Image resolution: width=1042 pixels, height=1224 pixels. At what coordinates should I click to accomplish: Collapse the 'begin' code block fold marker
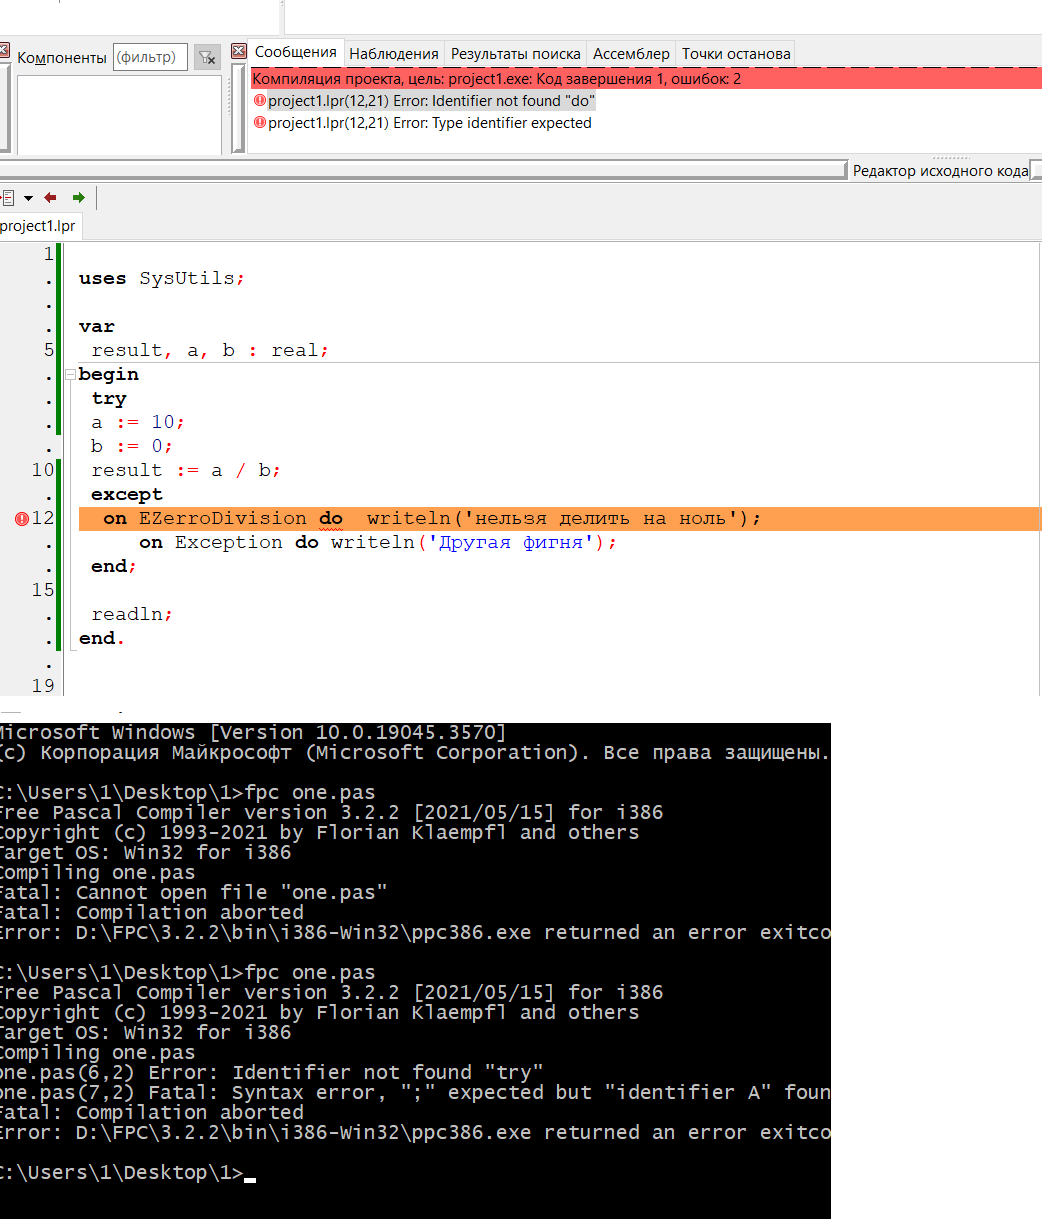coord(70,375)
